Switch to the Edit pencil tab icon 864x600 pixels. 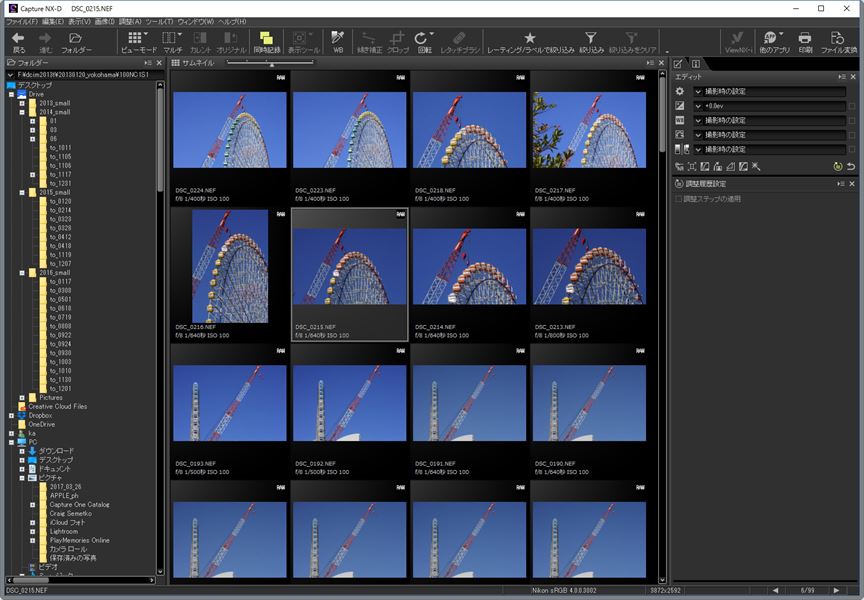coord(678,63)
